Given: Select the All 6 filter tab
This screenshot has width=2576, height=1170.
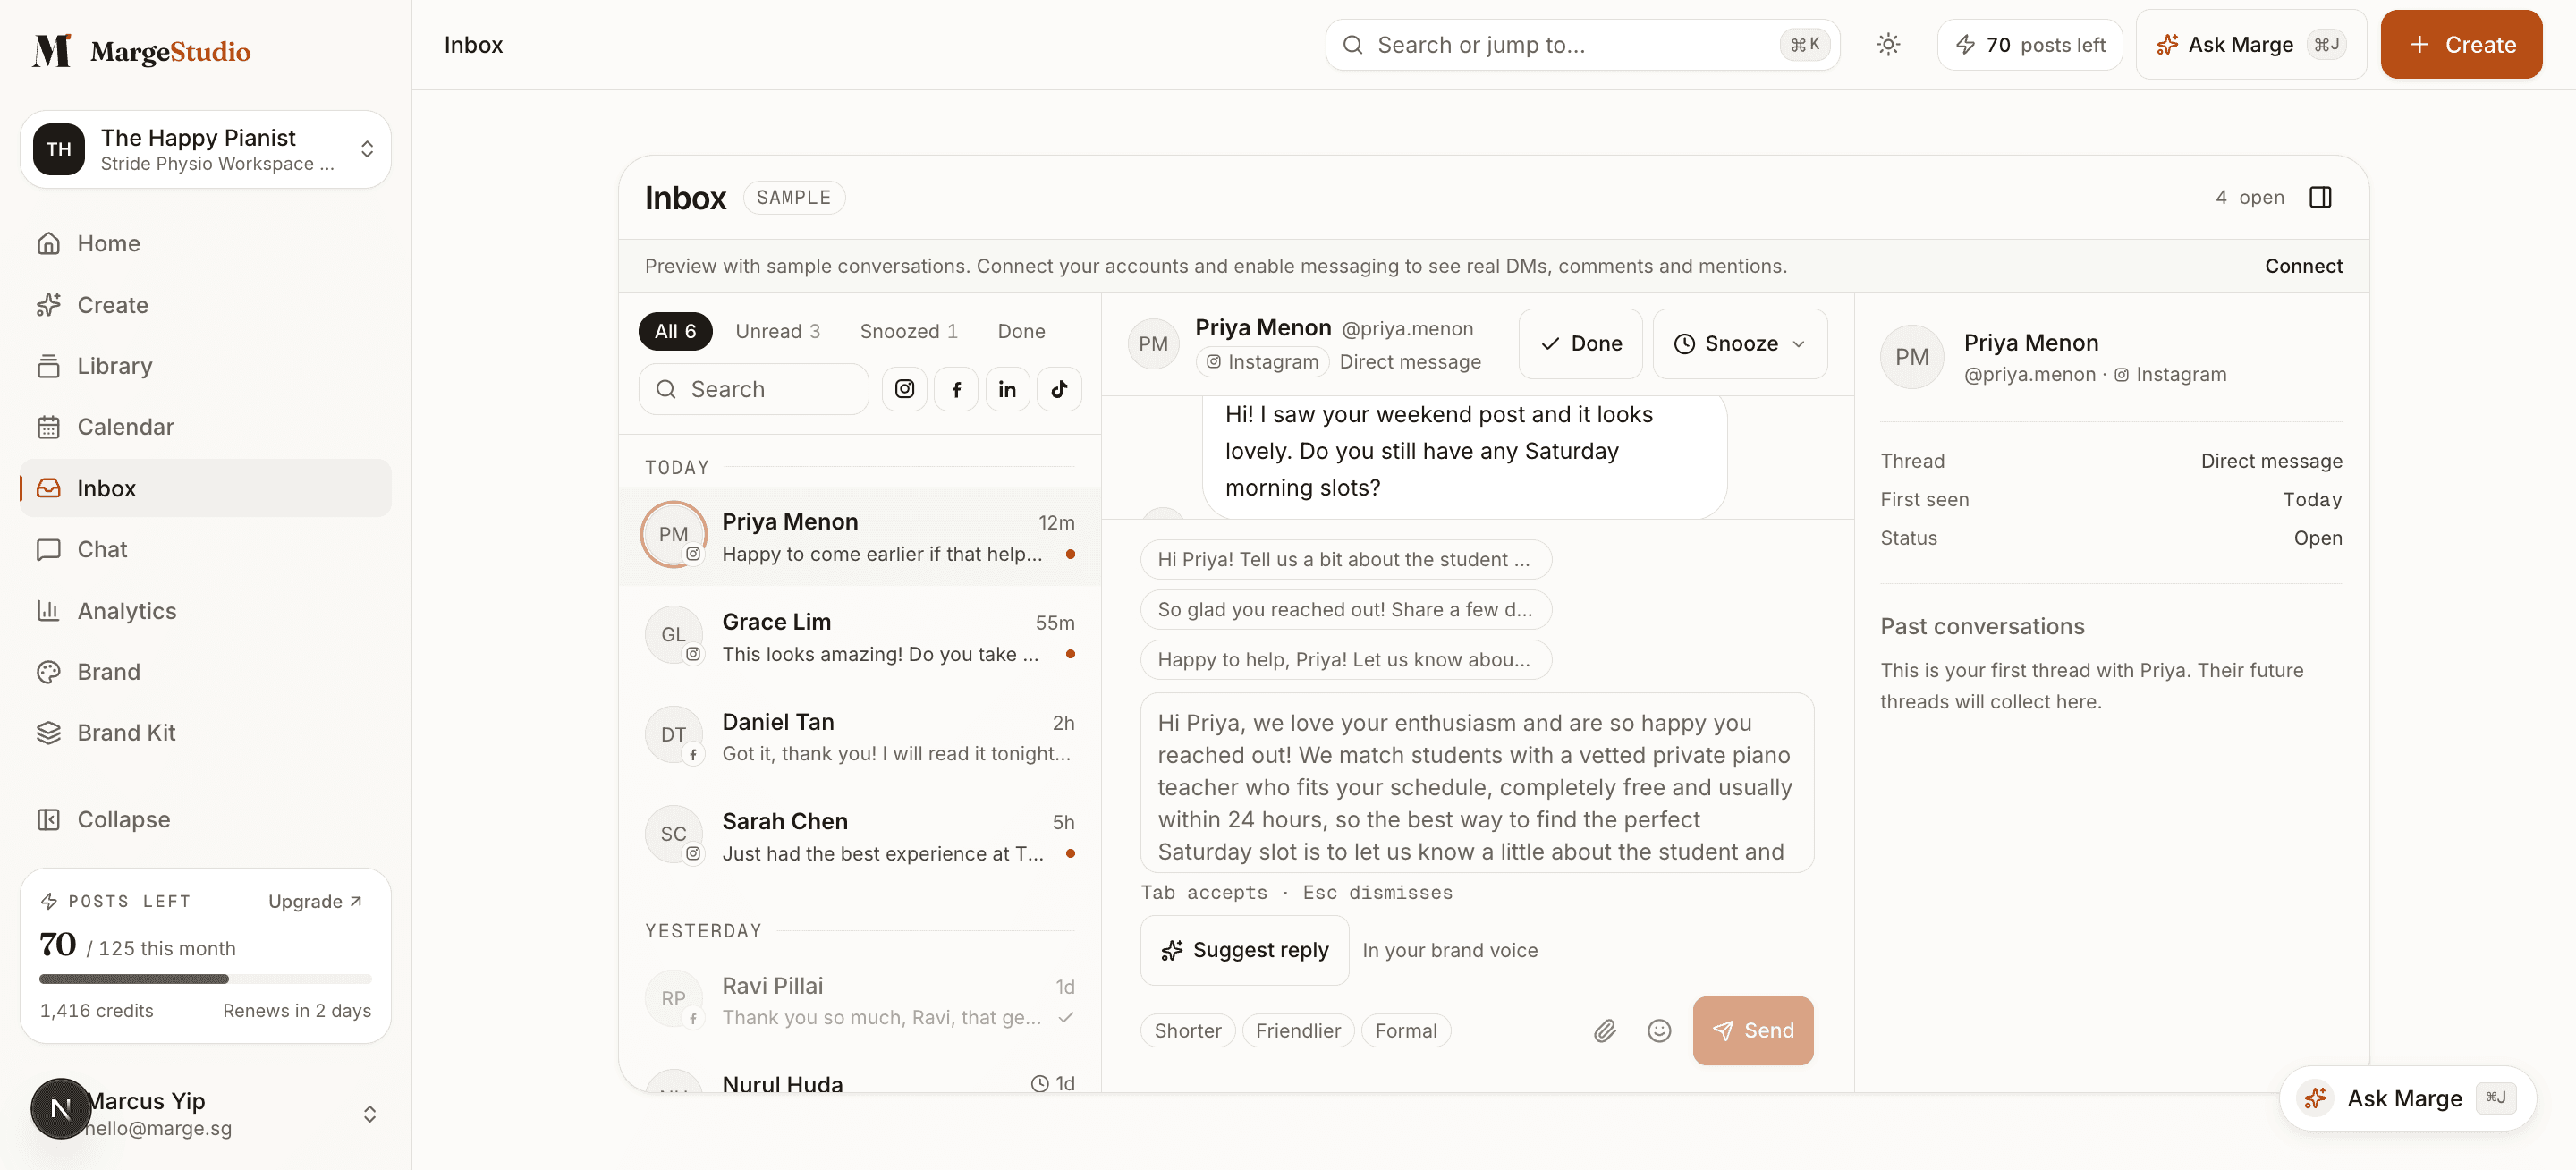Looking at the screenshot, I should (x=675, y=331).
